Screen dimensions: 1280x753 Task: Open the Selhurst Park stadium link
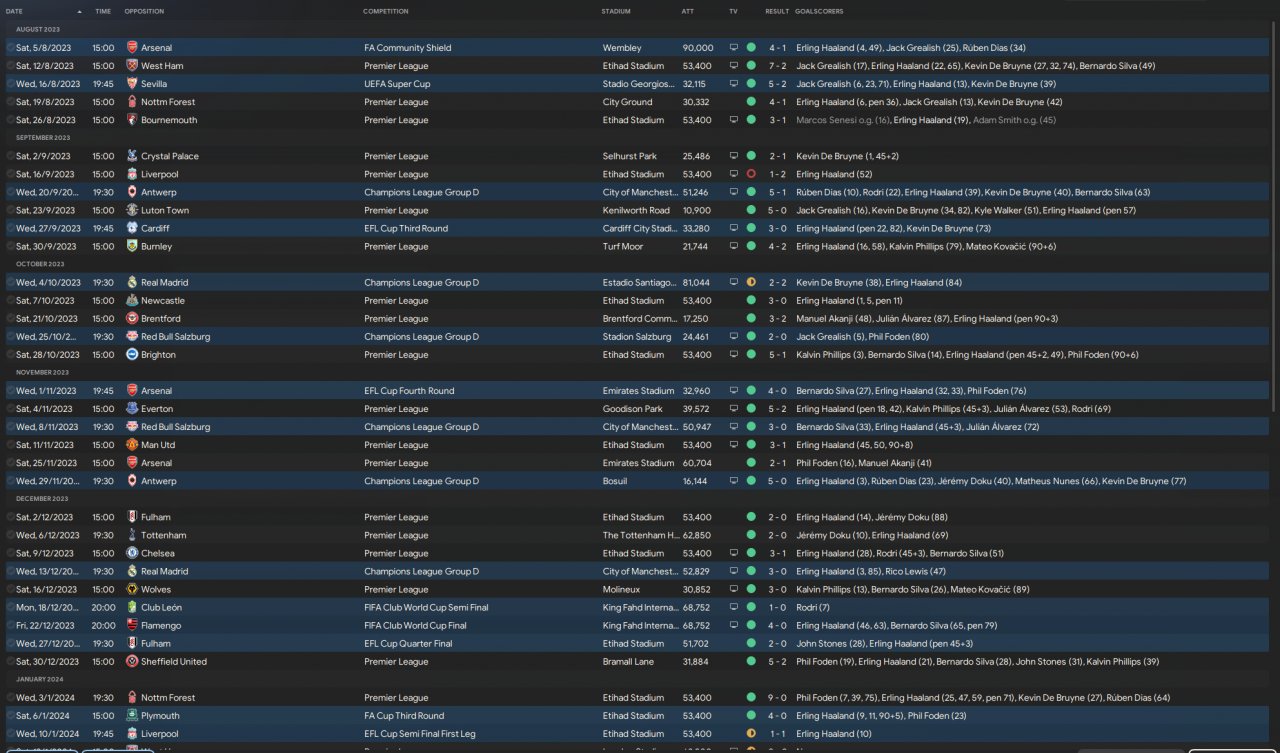point(629,156)
